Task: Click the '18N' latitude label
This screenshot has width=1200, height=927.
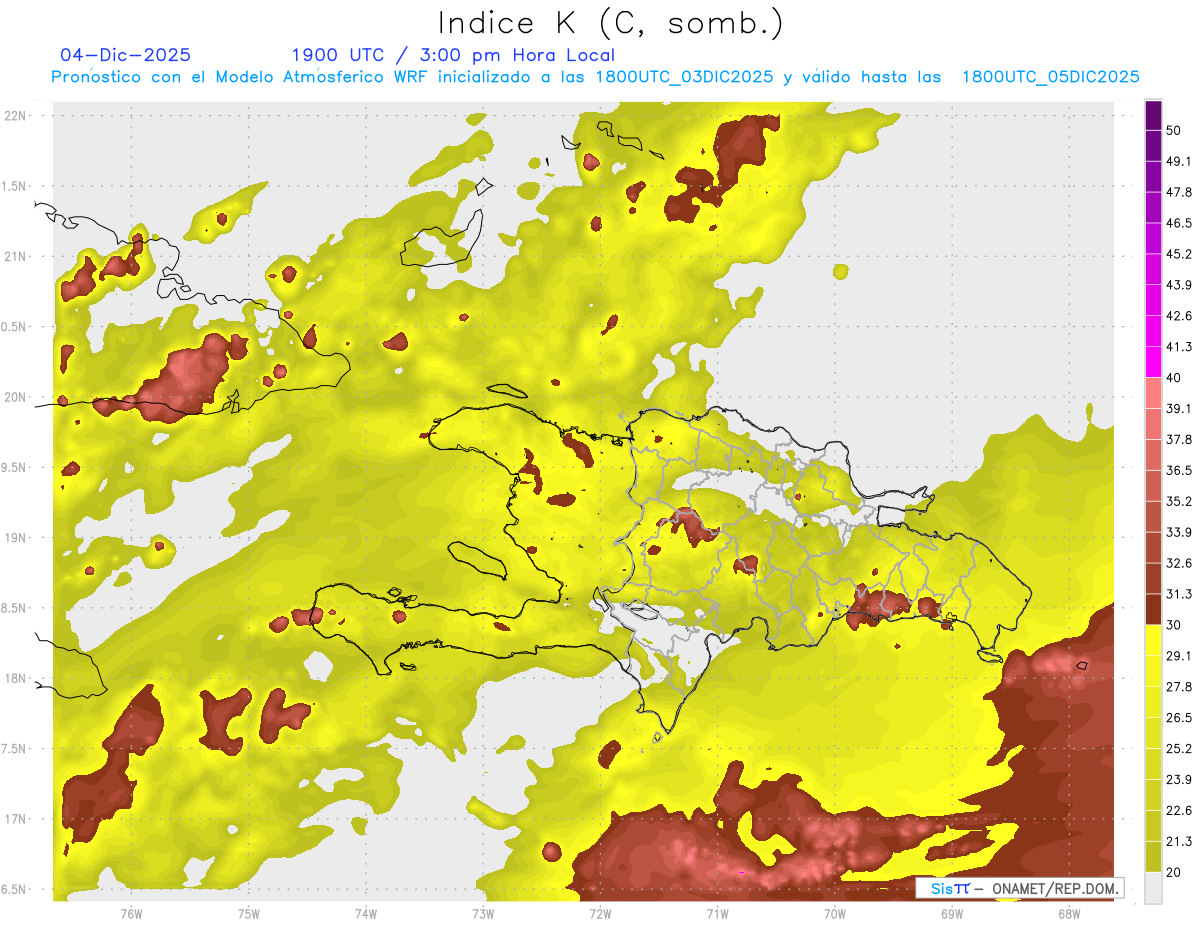Action: [x=16, y=678]
